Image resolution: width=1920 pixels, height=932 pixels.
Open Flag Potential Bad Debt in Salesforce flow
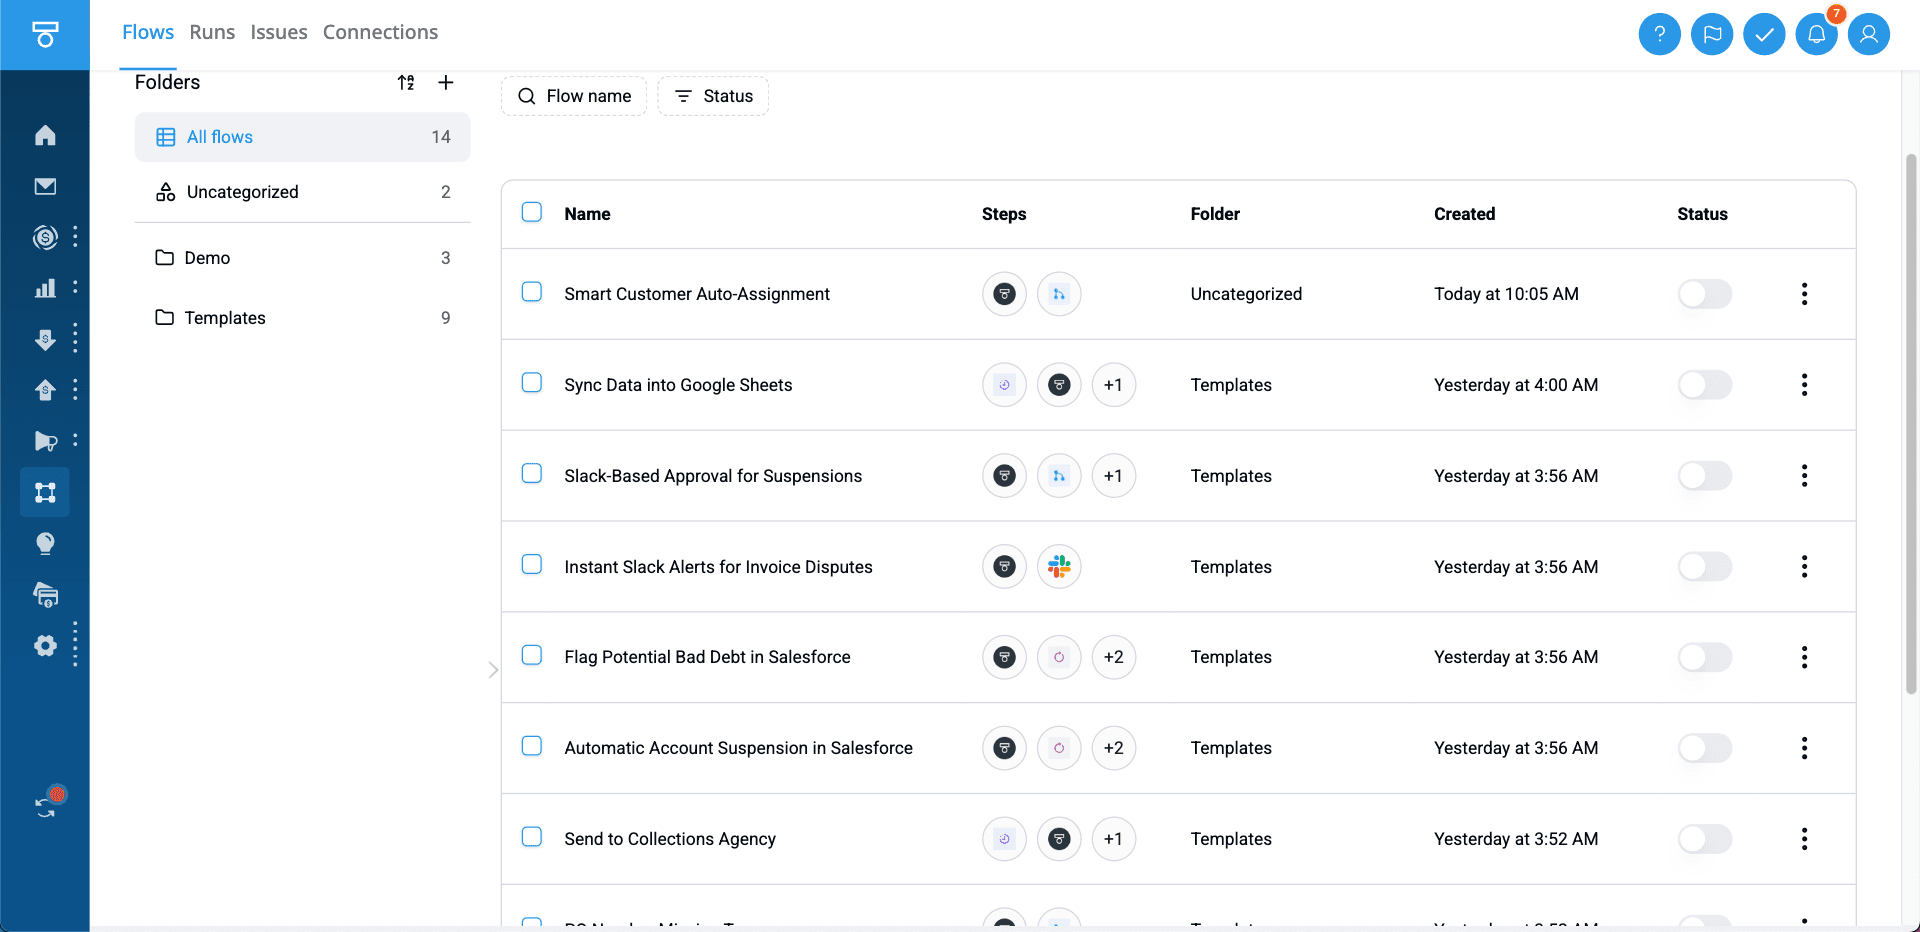point(707,657)
